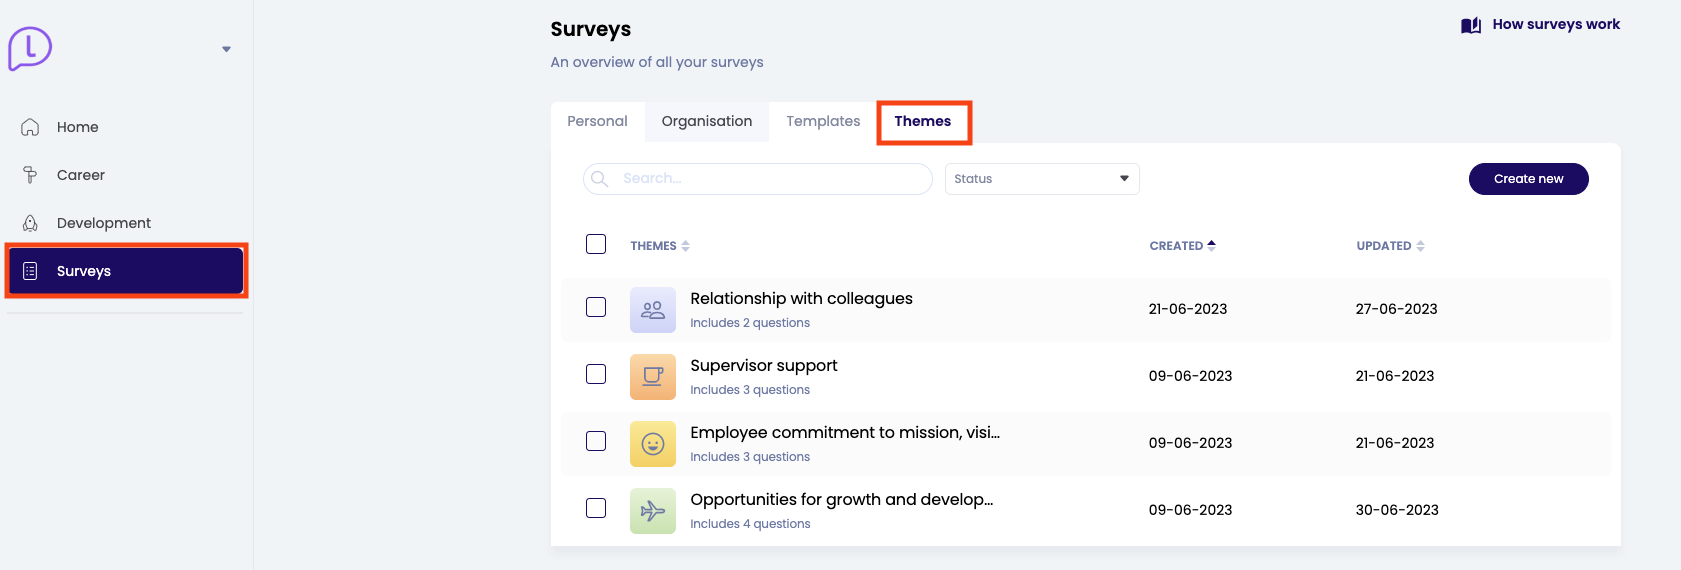1681x570 pixels.
Task: Sort by the Updated column header
Action: pyautogui.click(x=1389, y=246)
